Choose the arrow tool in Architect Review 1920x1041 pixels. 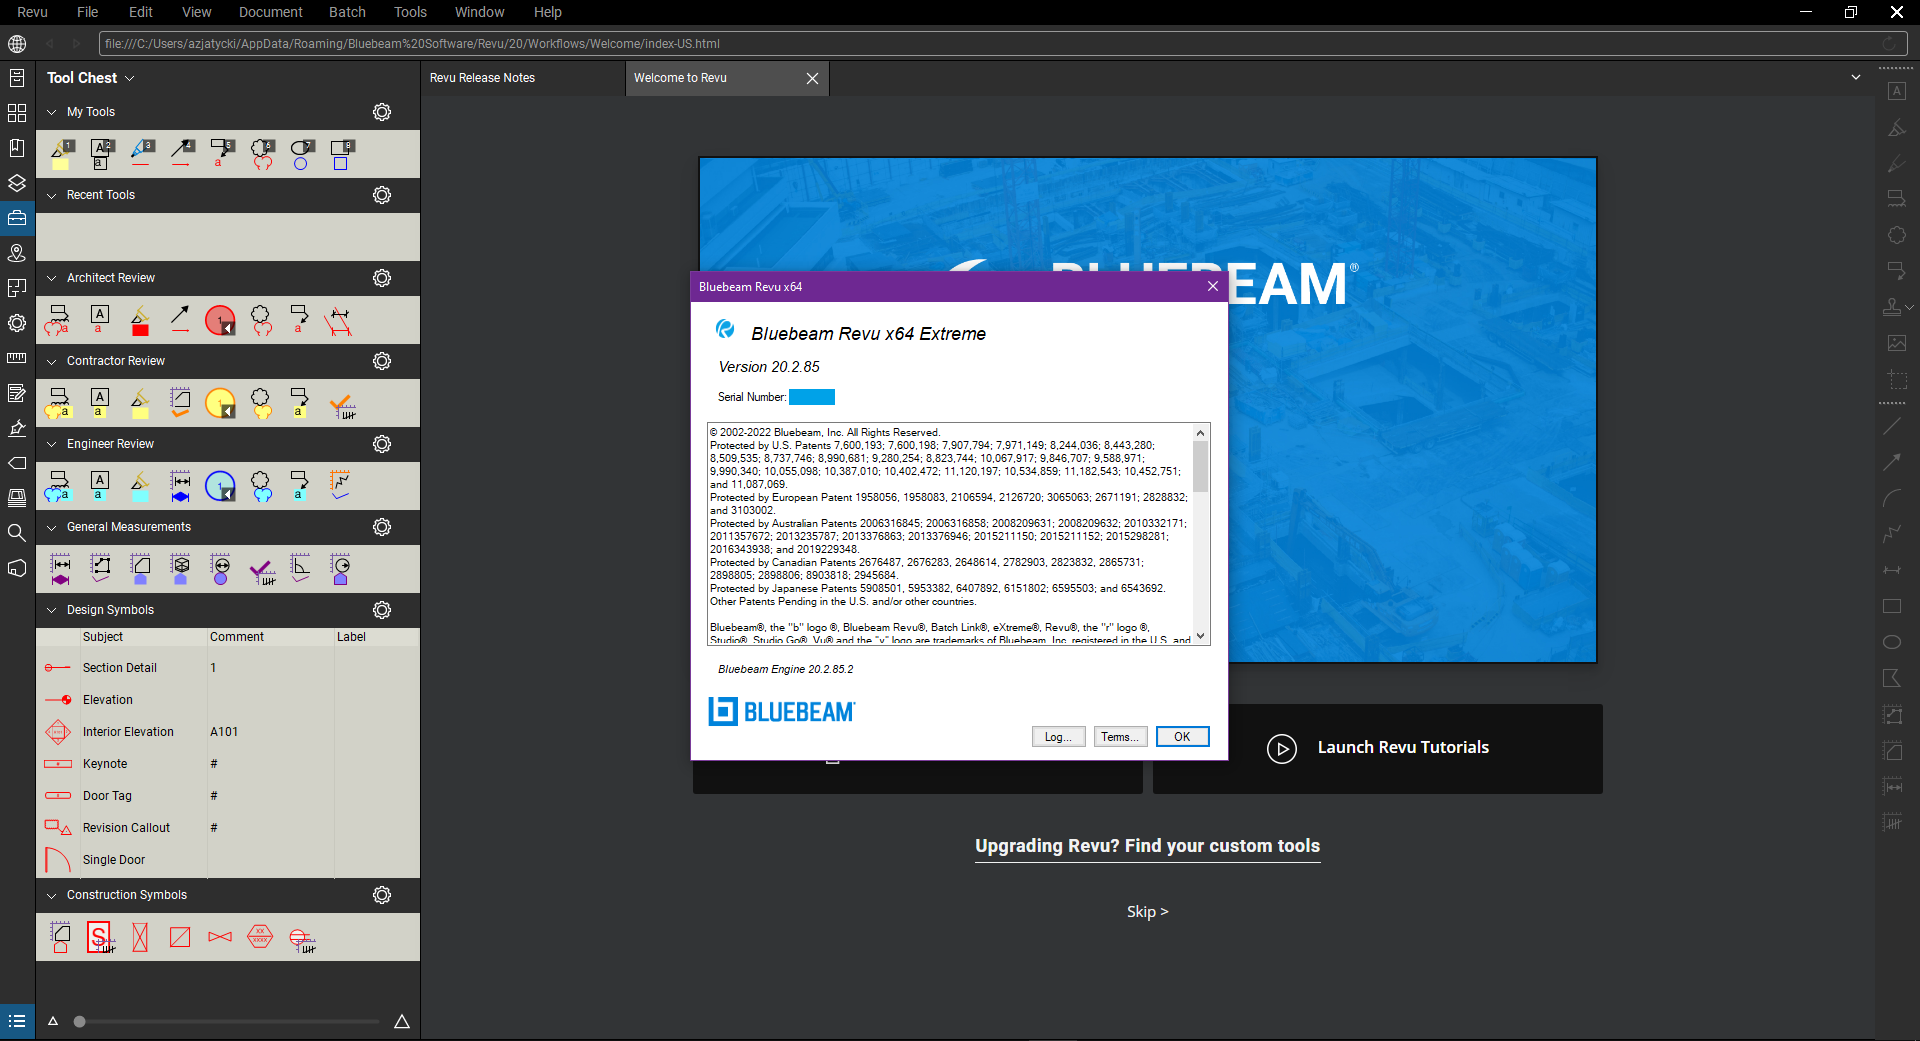tap(180, 320)
